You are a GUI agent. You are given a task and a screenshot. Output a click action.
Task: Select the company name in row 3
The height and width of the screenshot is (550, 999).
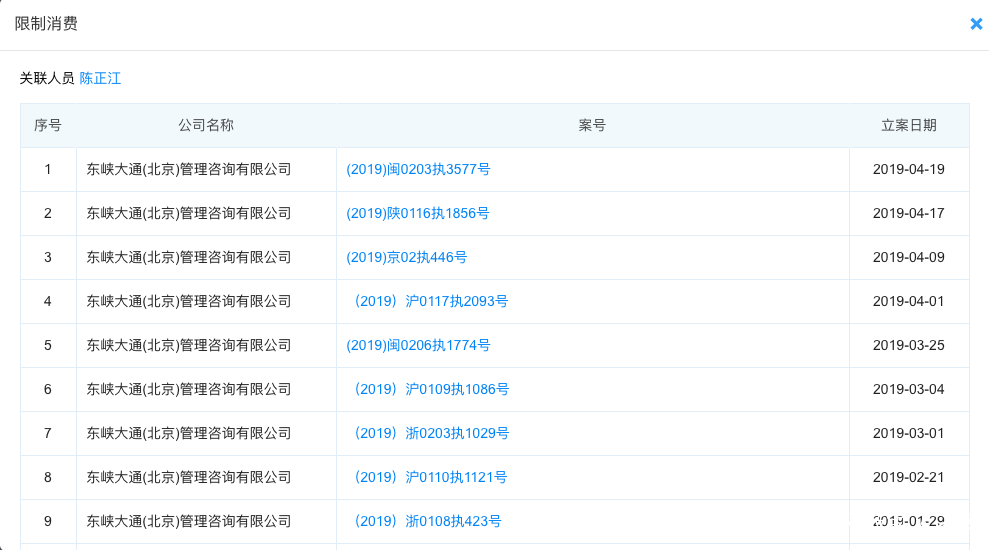pos(189,257)
